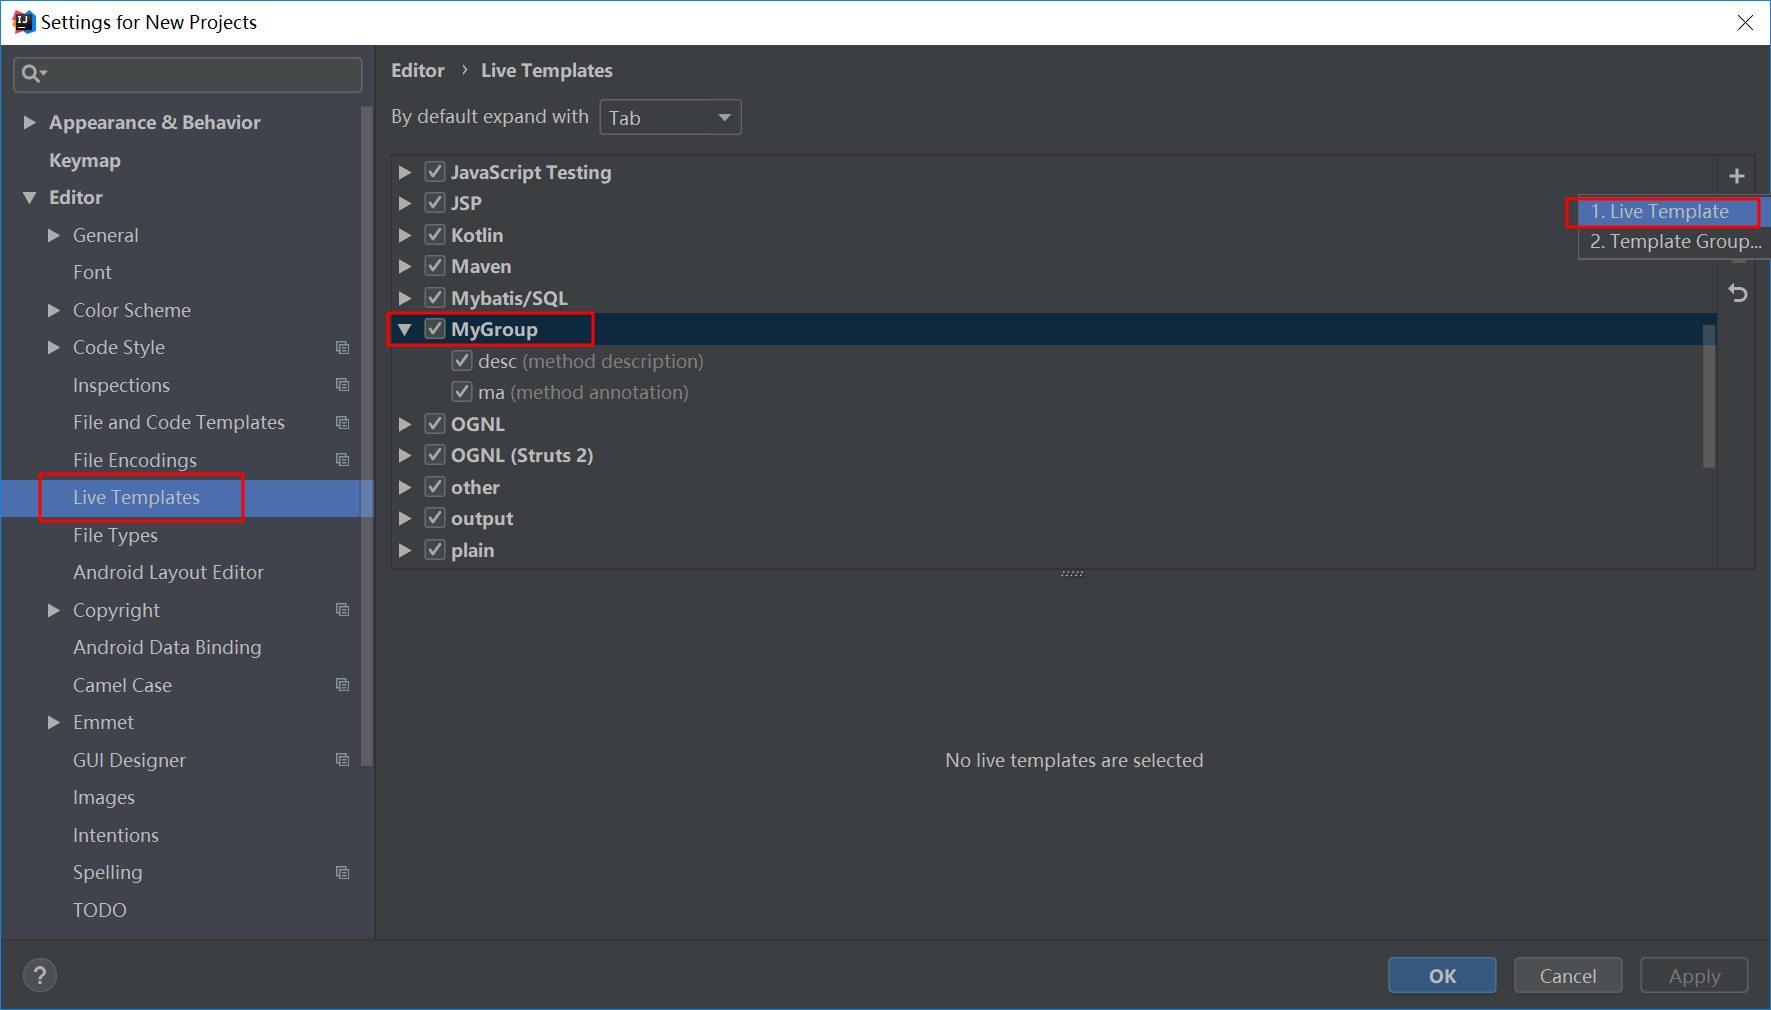Expand the General settings node
Viewport: 1771px width, 1010px height.
54,235
